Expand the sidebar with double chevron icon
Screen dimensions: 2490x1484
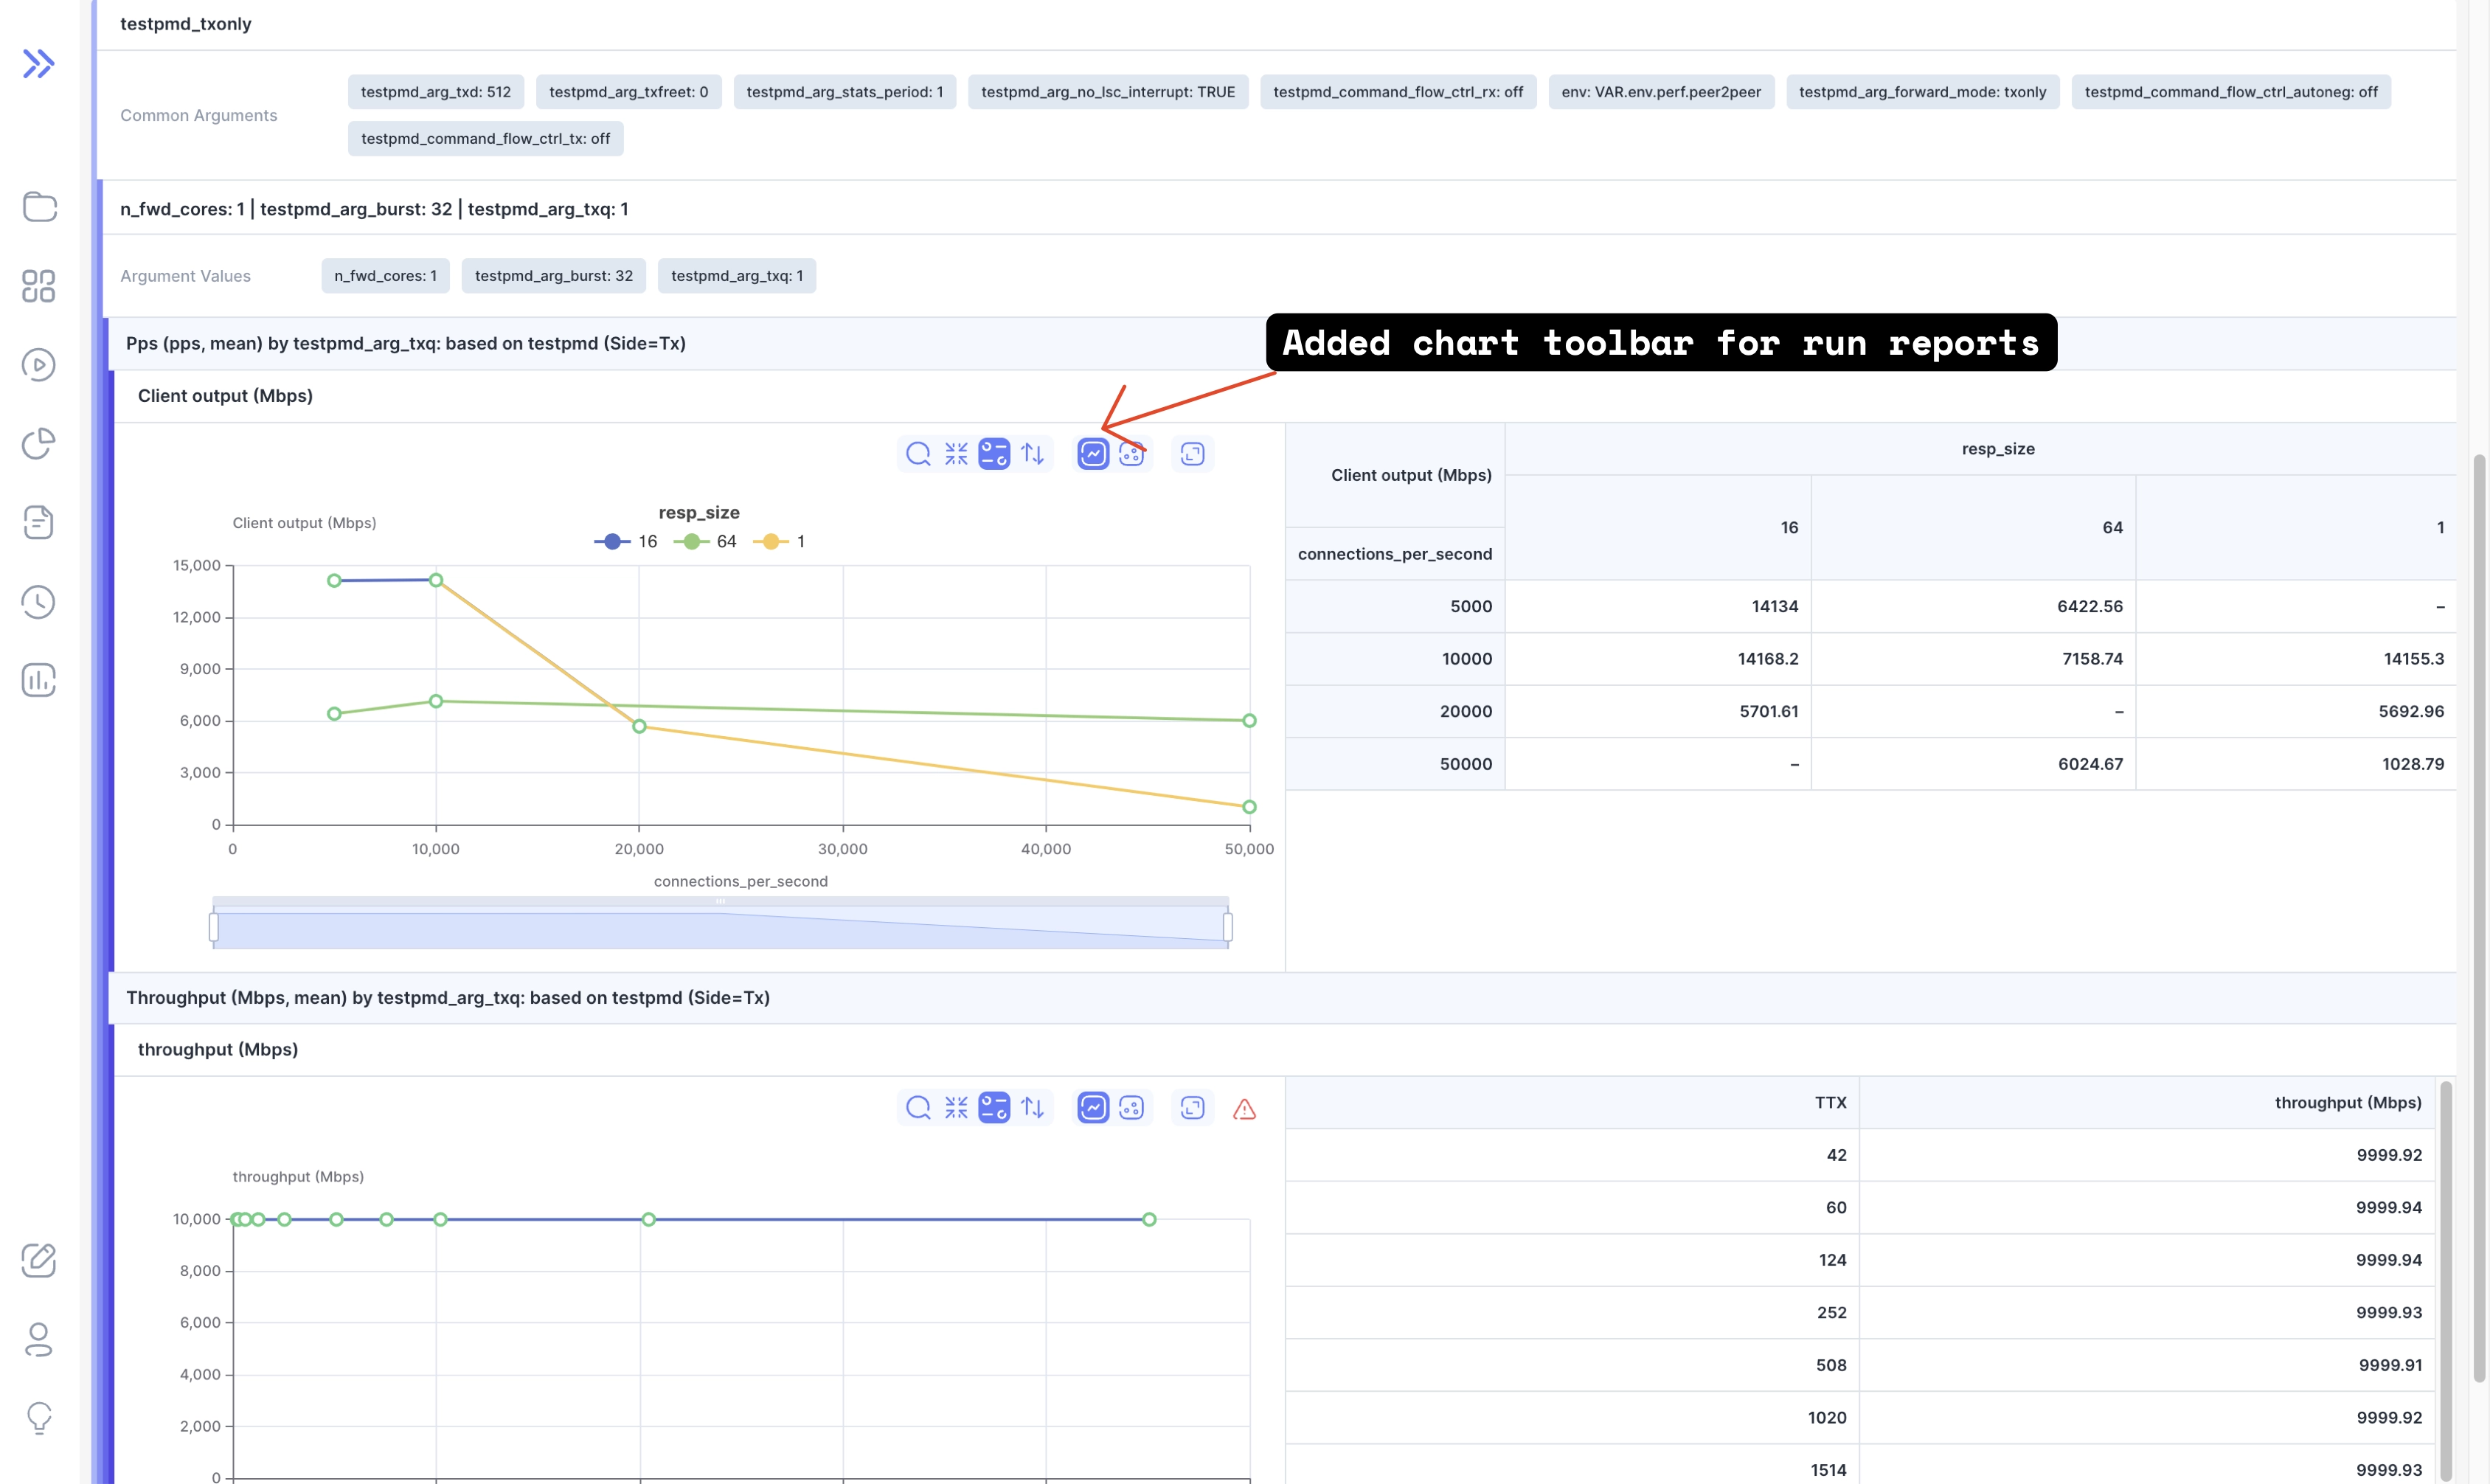pyautogui.click(x=38, y=64)
